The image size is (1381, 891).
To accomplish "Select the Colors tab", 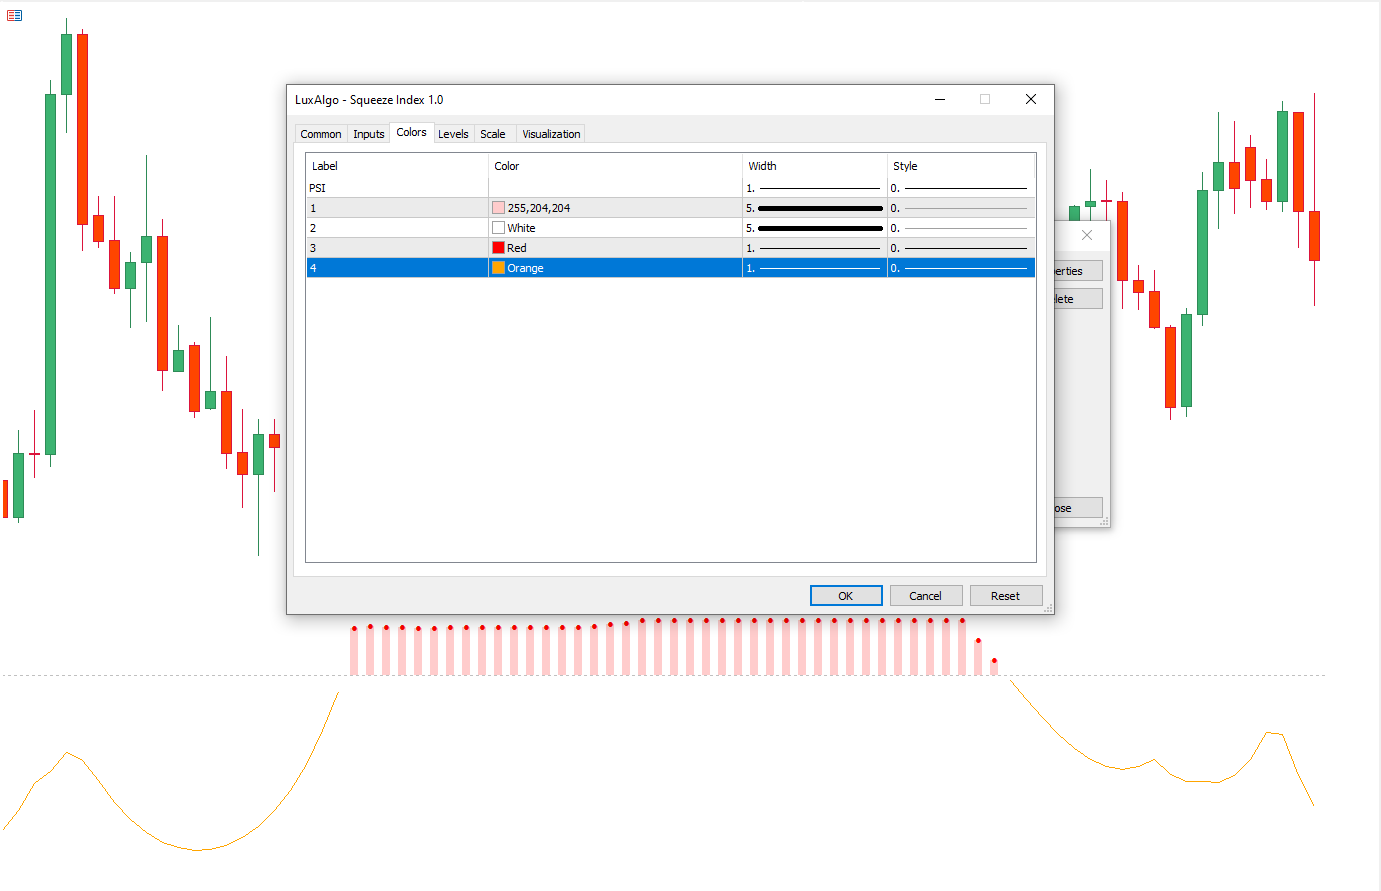I will coord(411,132).
